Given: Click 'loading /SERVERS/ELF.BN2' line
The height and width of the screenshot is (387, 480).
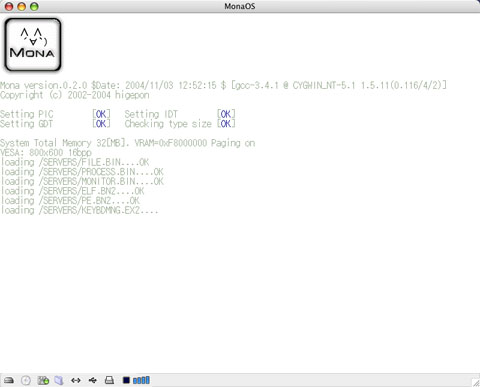Looking at the screenshot, I should click(x=72, y=191).
